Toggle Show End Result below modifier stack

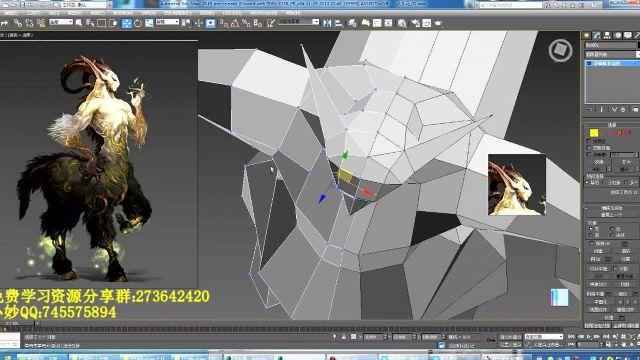602,110
